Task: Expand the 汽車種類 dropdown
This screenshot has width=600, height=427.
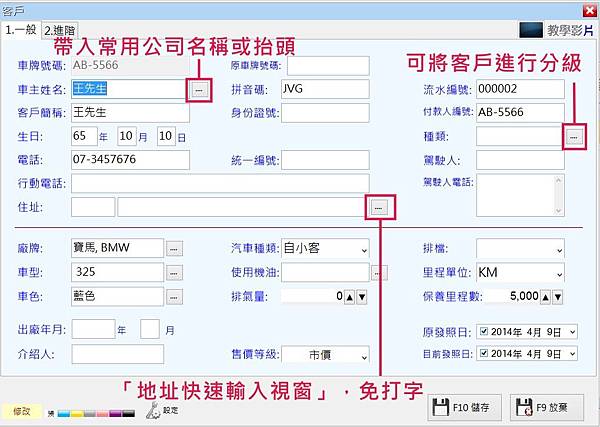Action: (x=364, y=250)
